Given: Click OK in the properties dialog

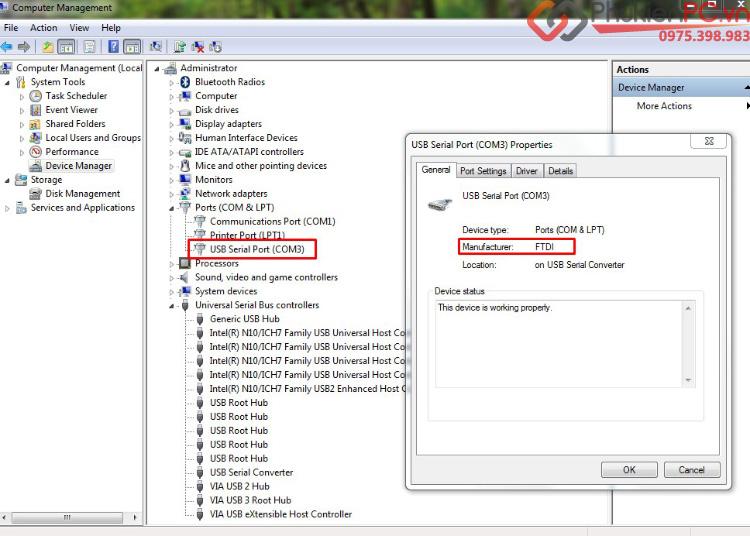Looking at the screenshot, I should (x=628, y=469).
